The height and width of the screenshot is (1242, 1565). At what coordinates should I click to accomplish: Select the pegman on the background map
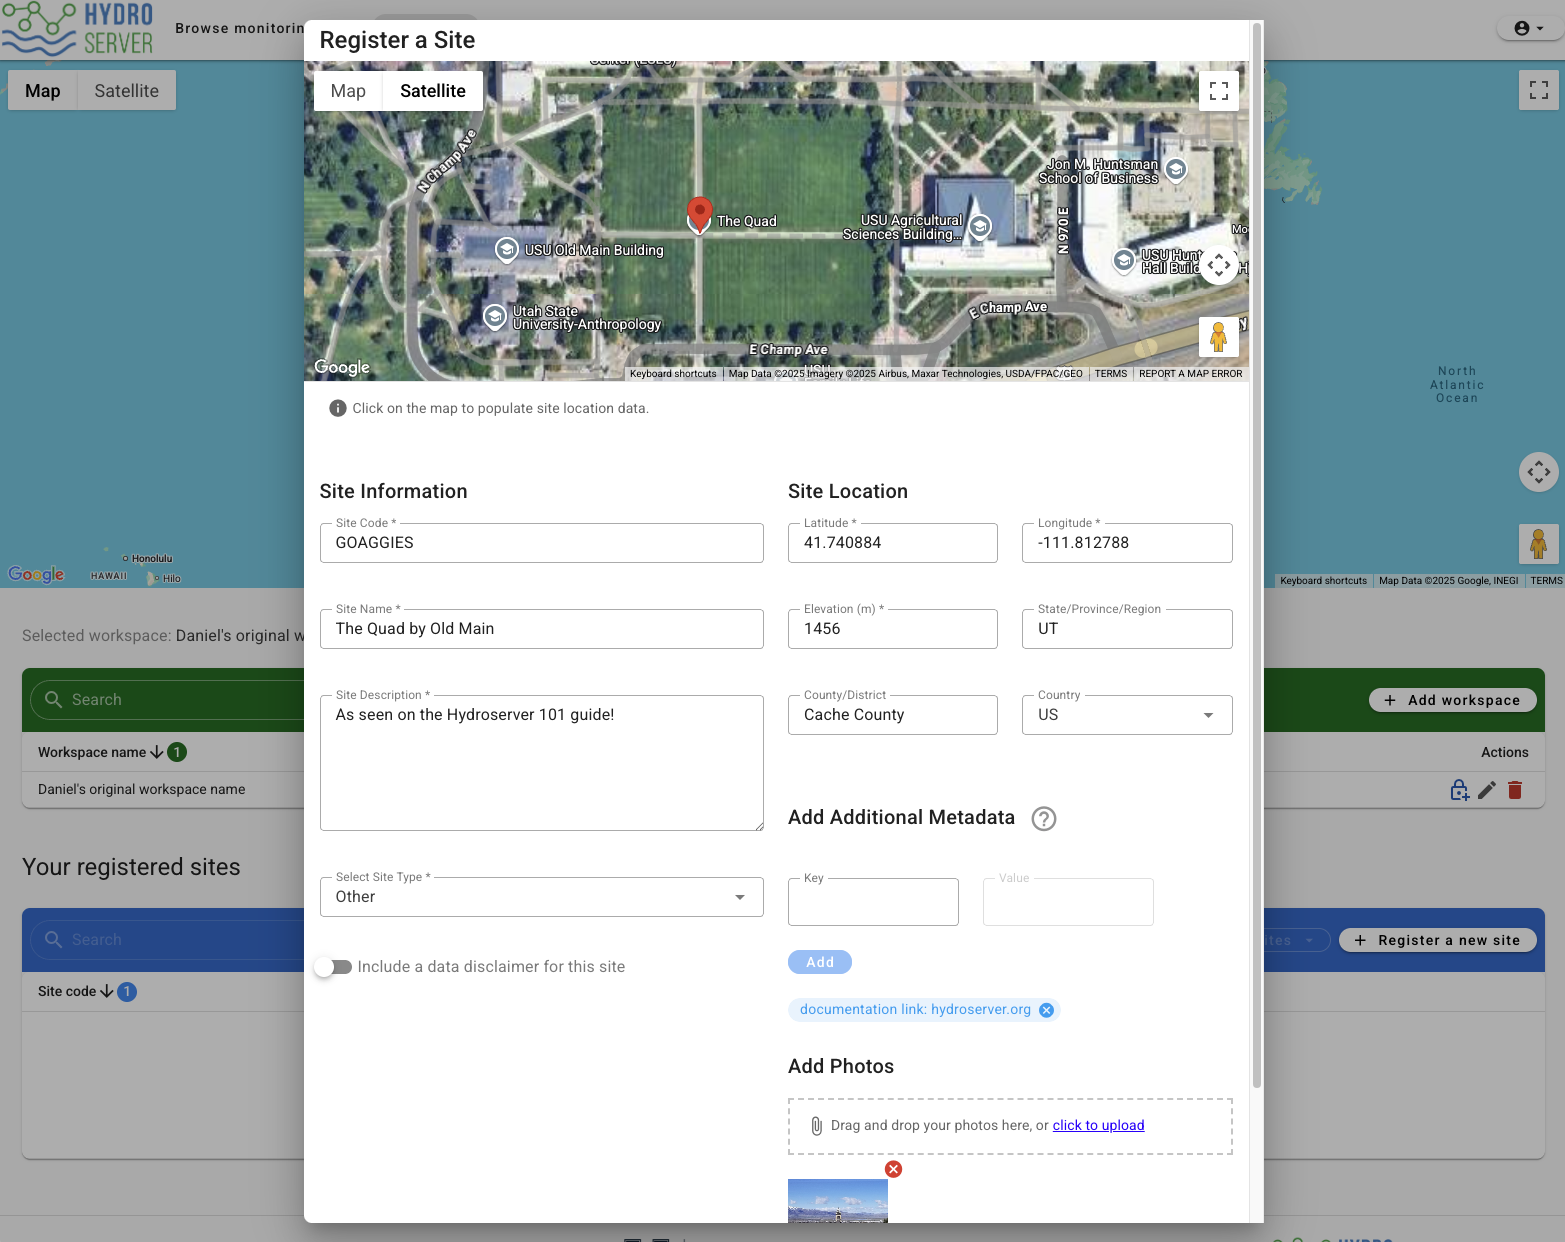pyautogui.click(x=1538, y=544)
